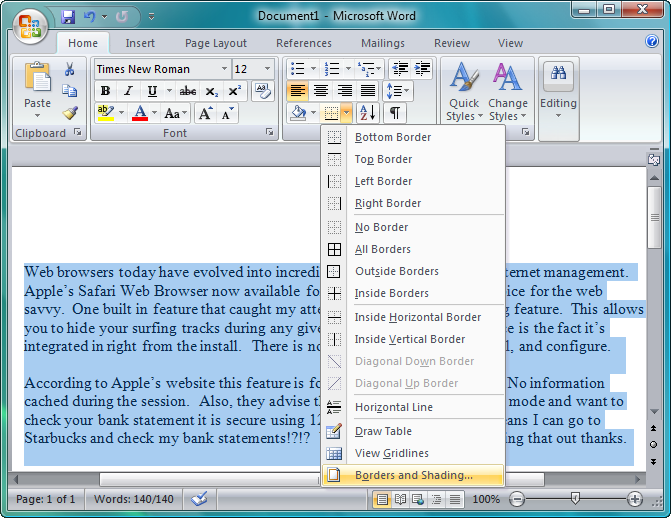671x518 pixels.
Task: Click the zoom slider handle
Action: click(576, 498)
